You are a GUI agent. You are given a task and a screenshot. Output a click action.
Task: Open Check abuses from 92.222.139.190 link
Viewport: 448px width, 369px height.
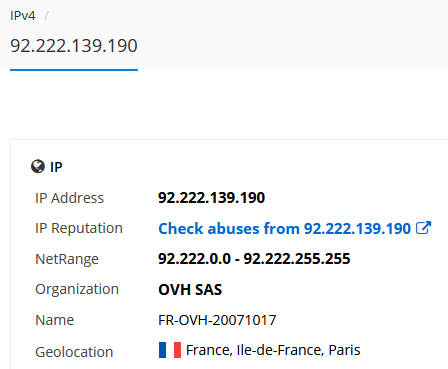(x=284, y=228)
